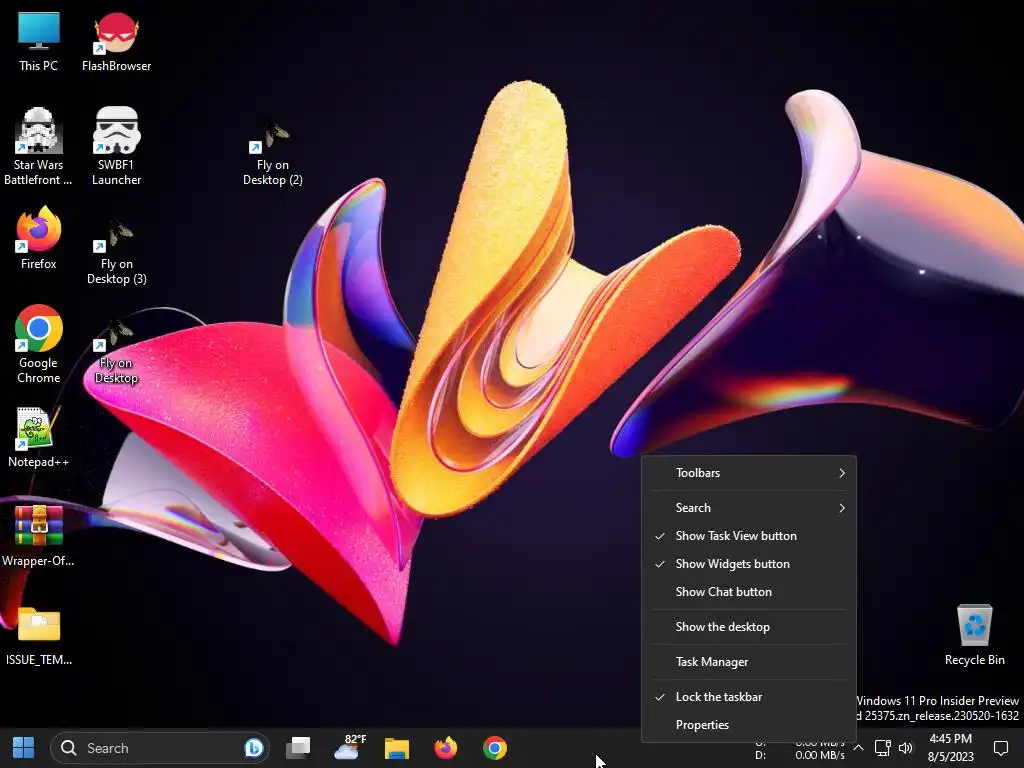Viewport: 1024px width, 768px height.
Task: Open Properties from context menu
Action: point(748,725)
